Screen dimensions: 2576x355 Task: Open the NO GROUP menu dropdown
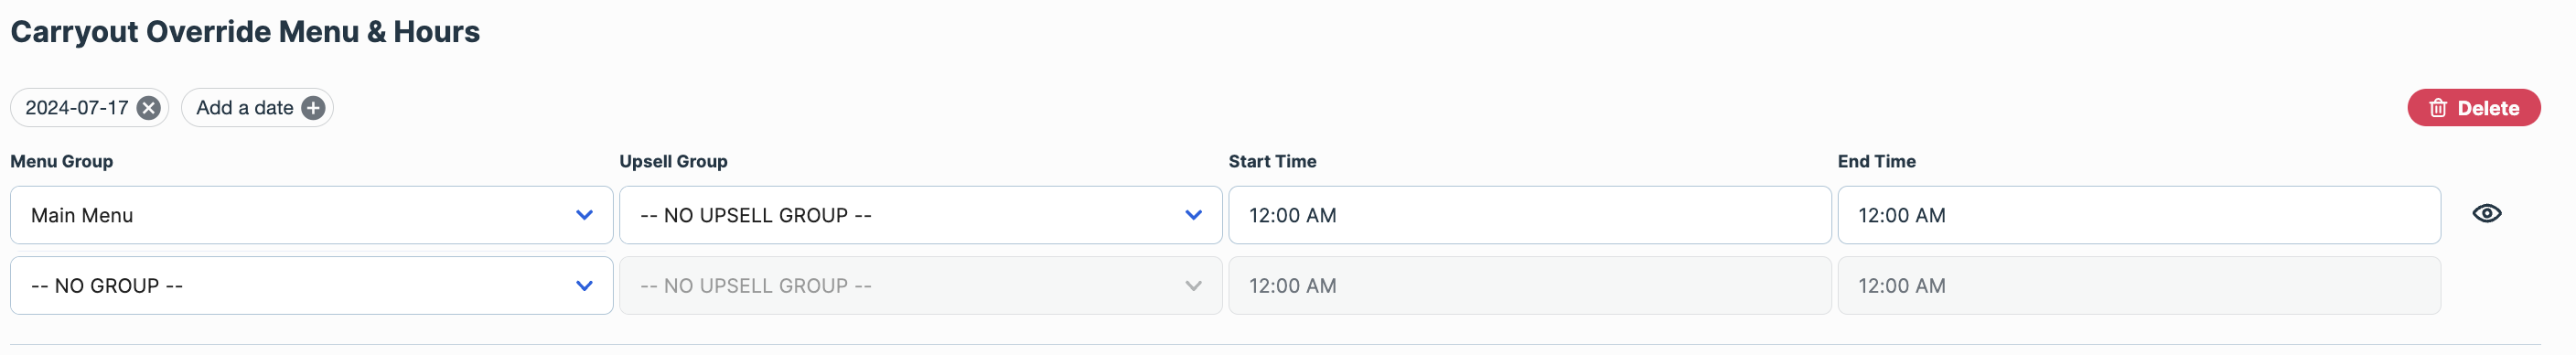click(x=312, y=286)
